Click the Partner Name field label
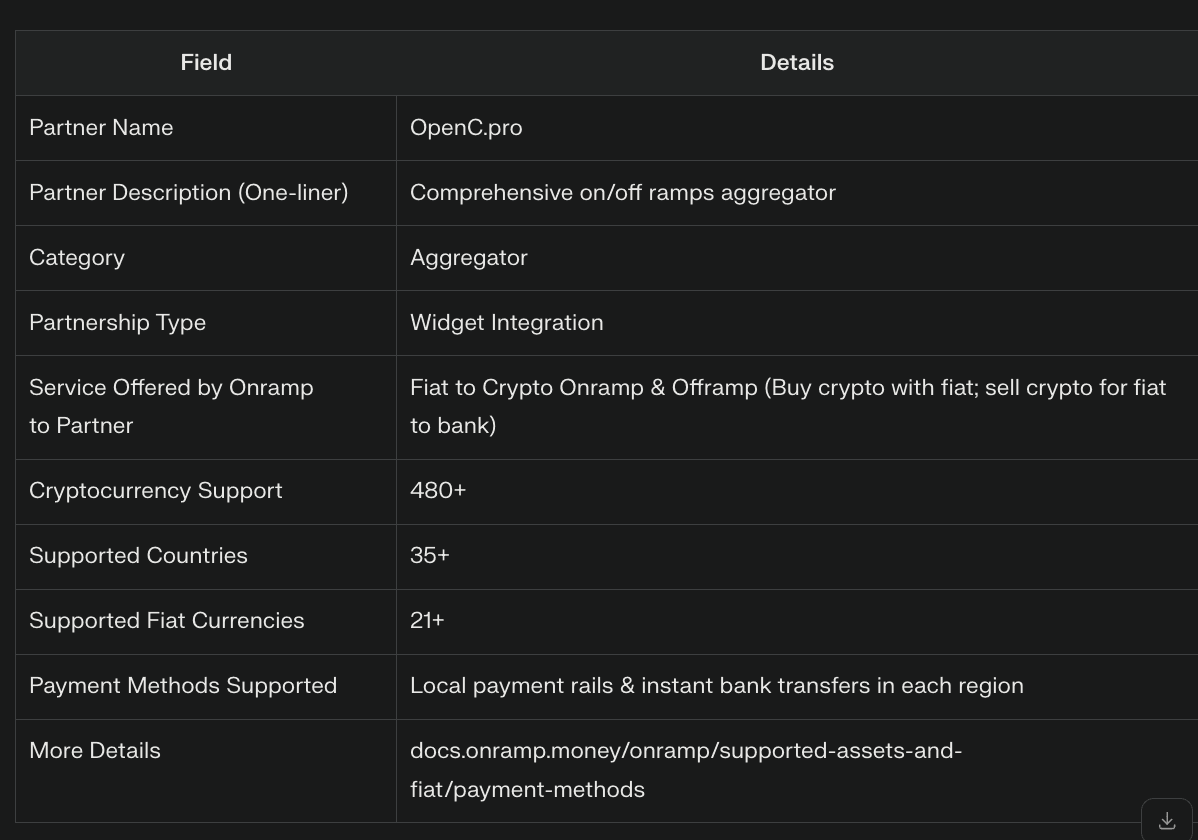 101,128
